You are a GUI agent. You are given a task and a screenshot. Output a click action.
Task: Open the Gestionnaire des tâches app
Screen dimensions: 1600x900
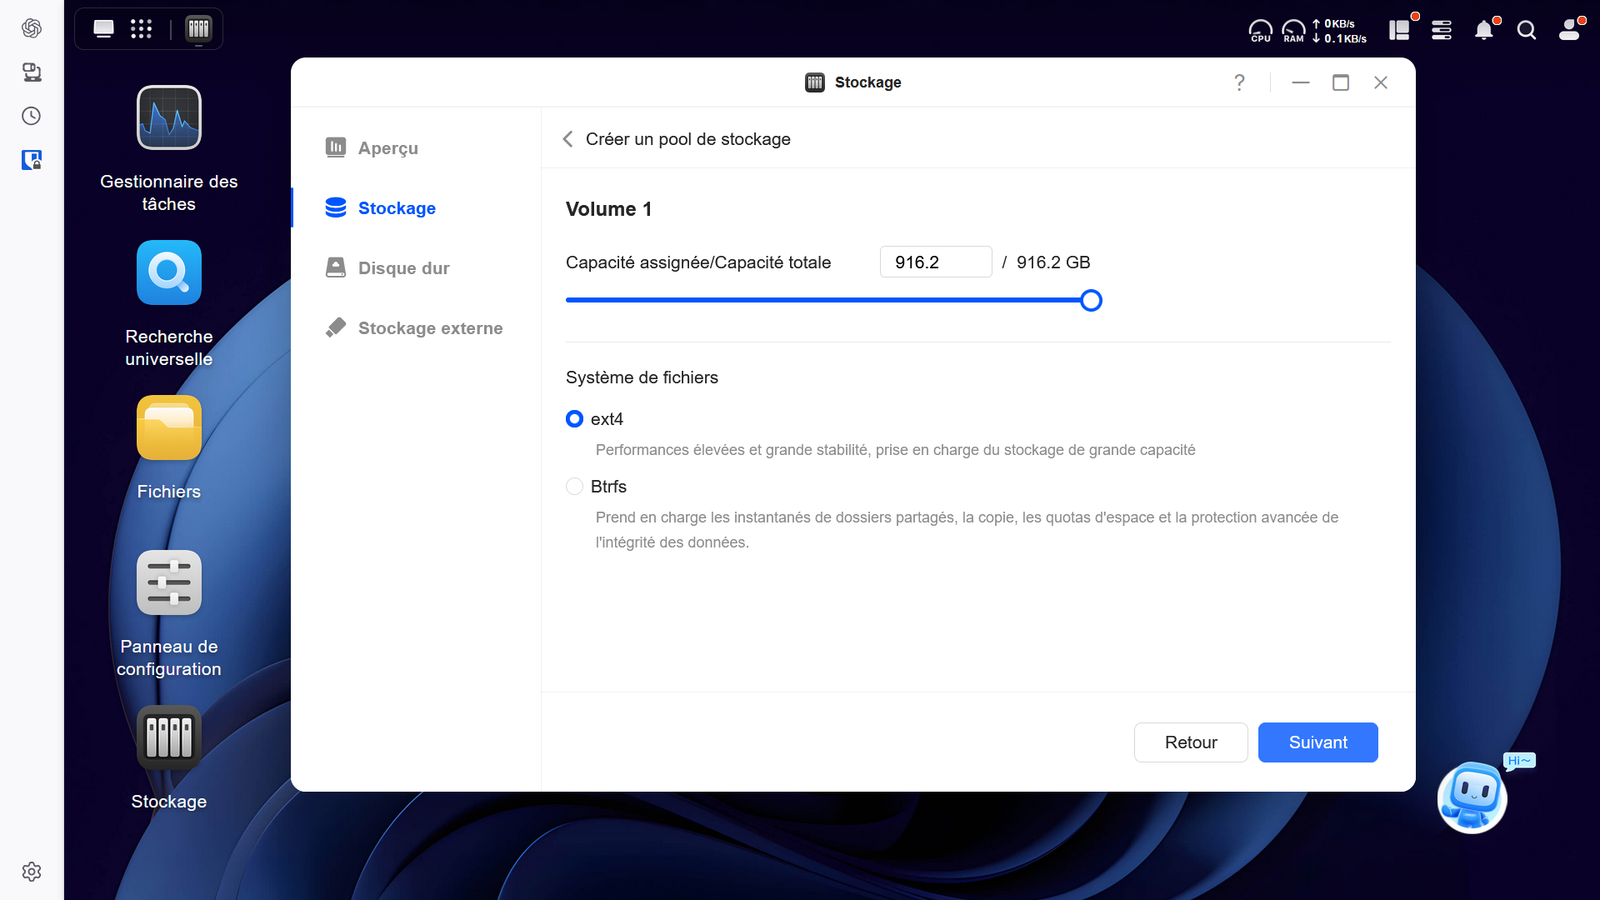[x=168, y=118]
